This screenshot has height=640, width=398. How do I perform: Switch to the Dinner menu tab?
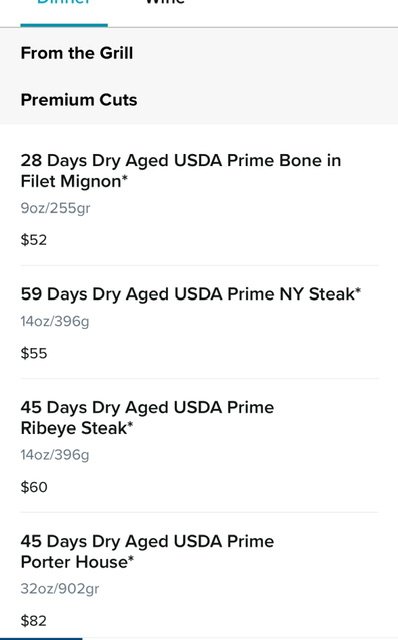pos(64,2)
